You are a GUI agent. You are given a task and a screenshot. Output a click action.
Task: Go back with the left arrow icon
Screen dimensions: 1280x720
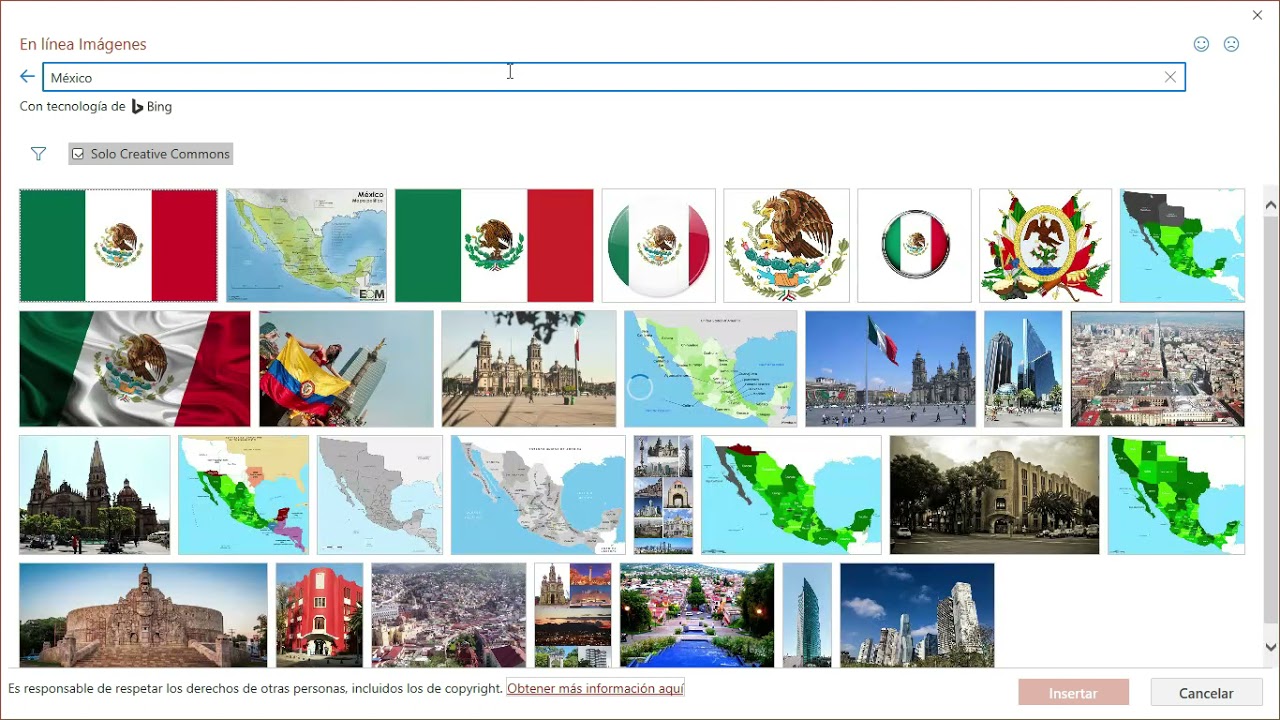coord(27,77)
